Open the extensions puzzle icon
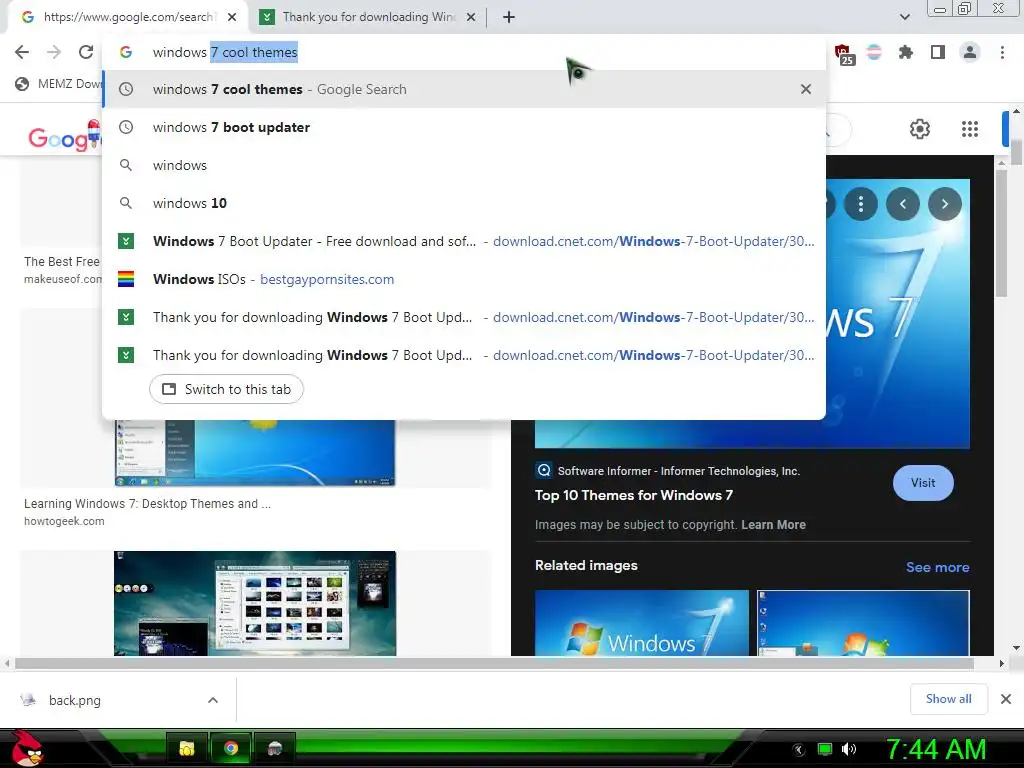1024x768 pixels. coord(906,52)
